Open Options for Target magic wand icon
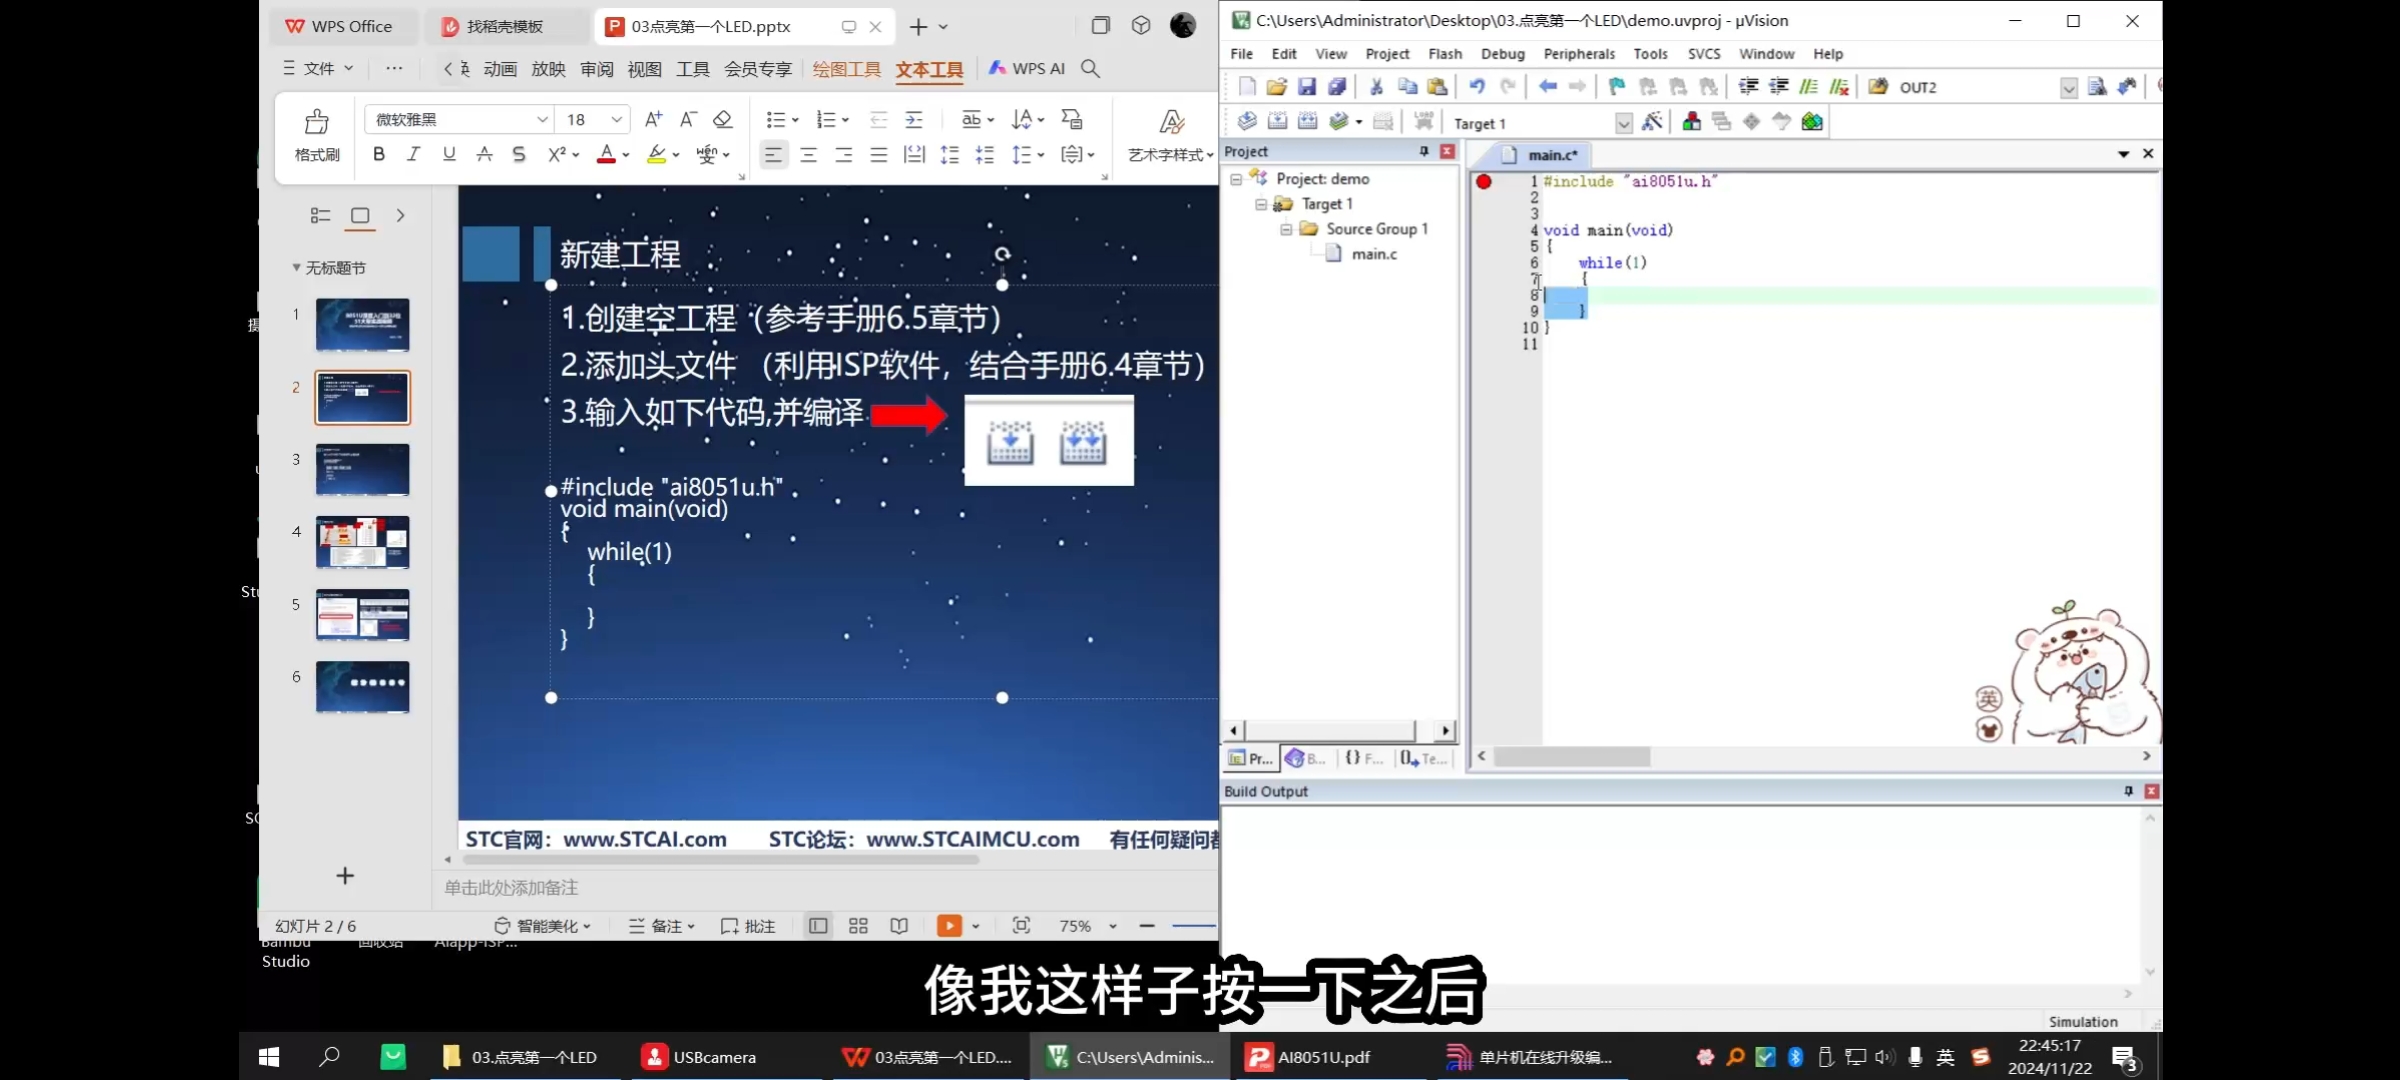 [x=1652, y=122]
